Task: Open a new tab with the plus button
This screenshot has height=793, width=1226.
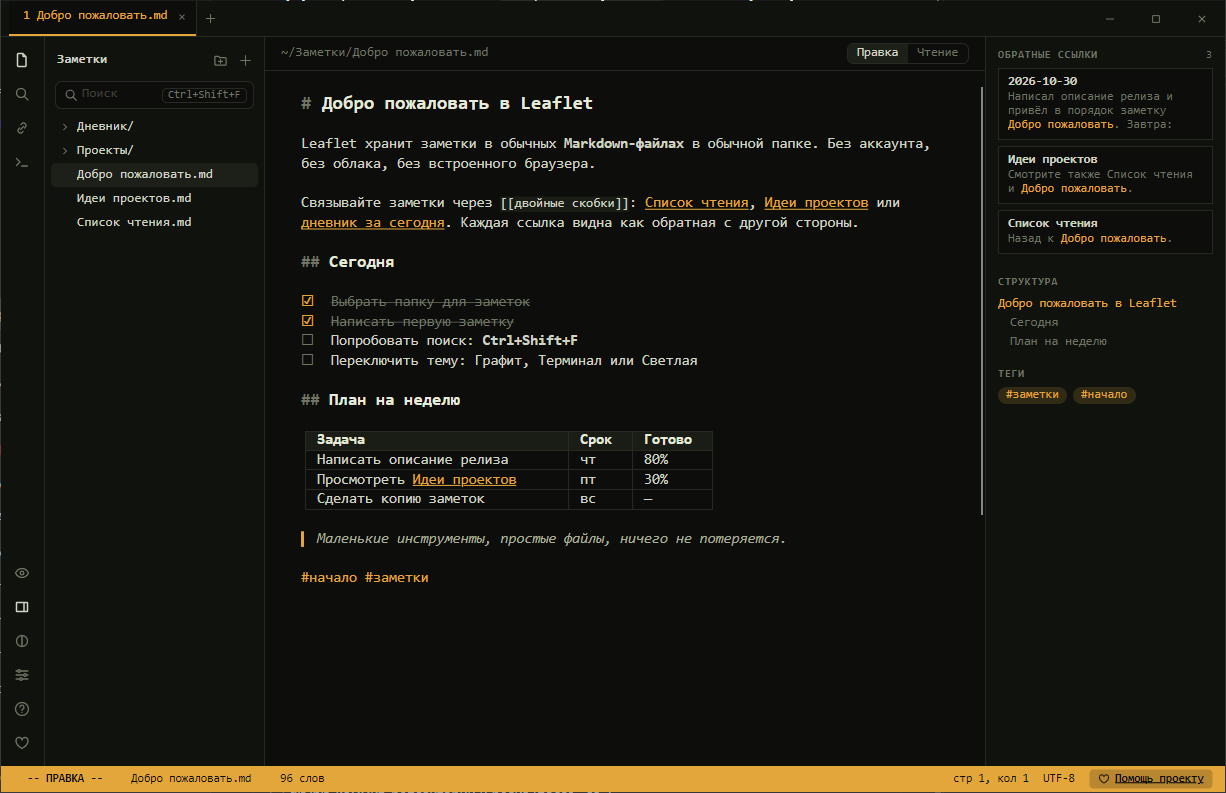Action: tap(210, 18)
